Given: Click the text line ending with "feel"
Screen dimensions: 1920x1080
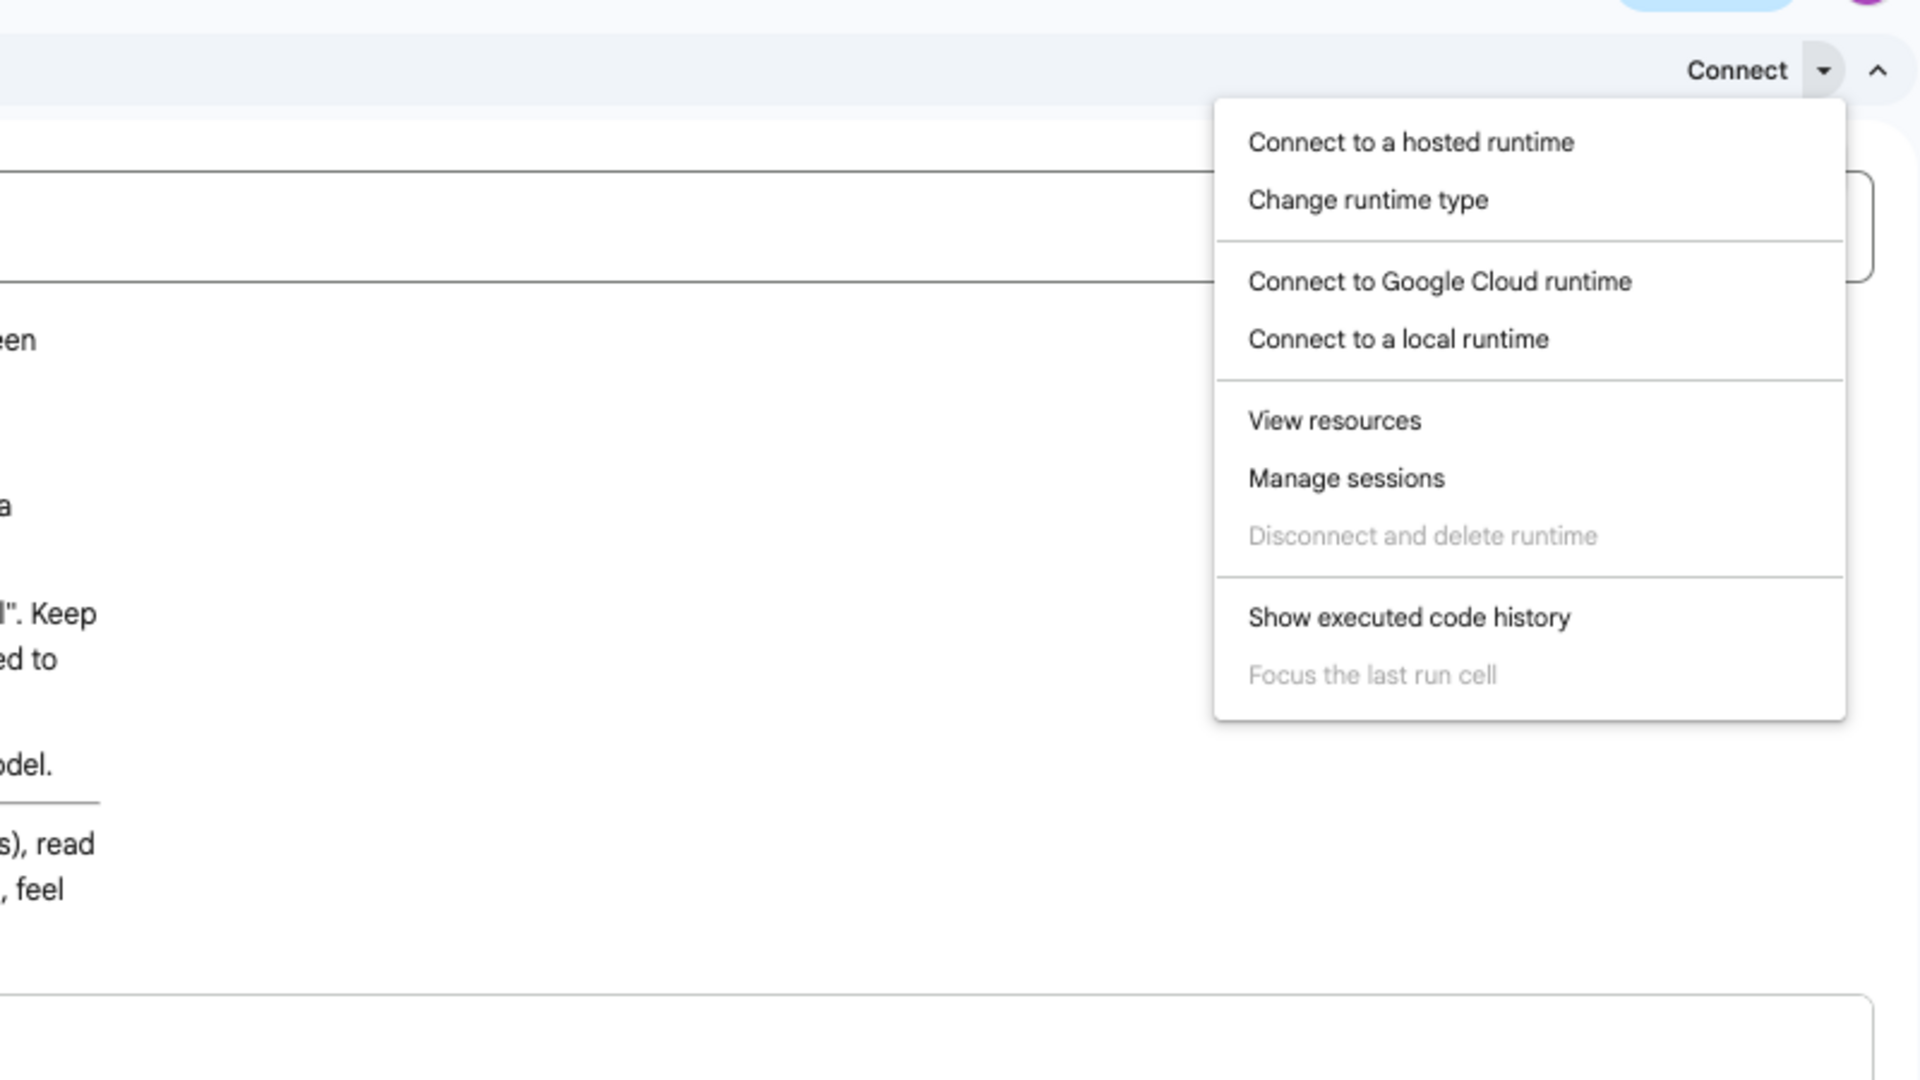Looking at the screenshot, I should point(32,889).
